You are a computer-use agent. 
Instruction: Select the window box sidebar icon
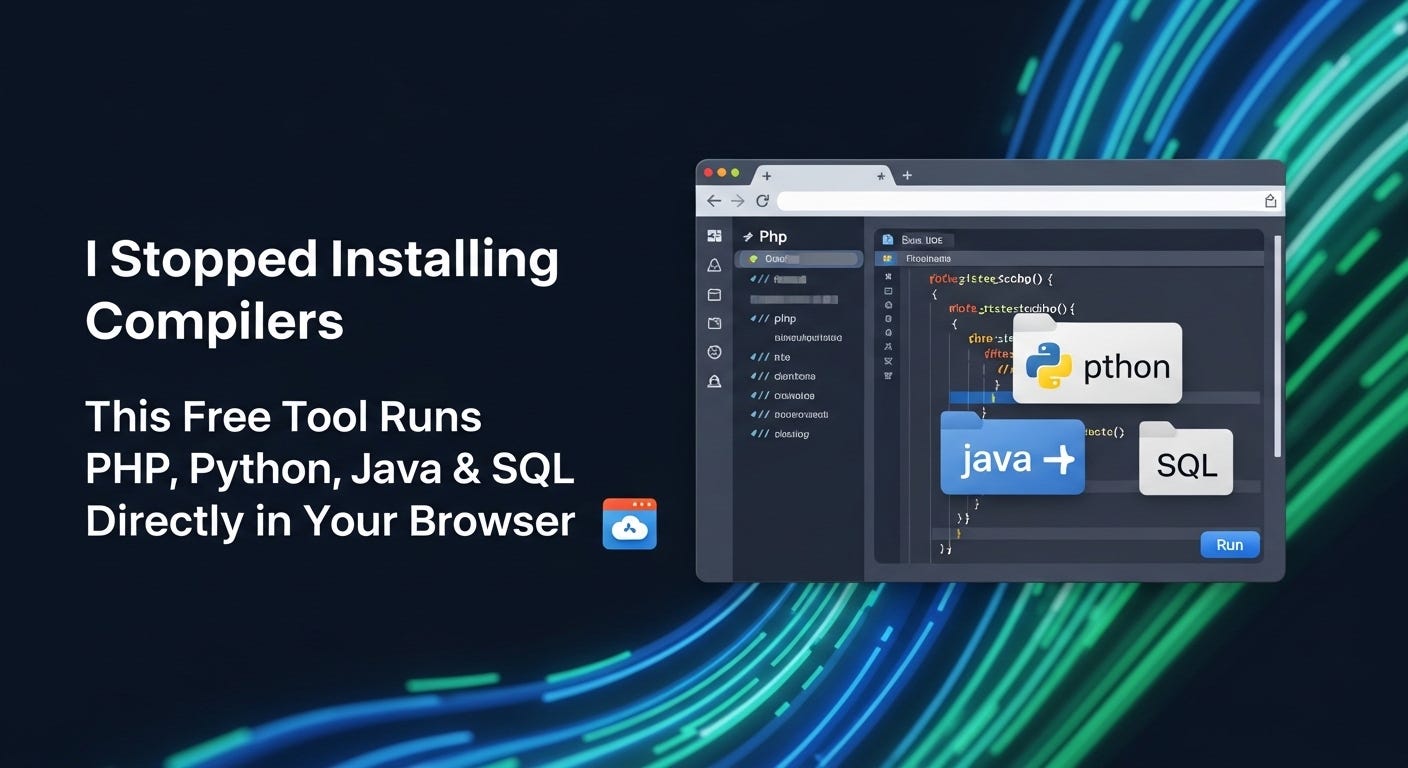(x=714, y=294)
